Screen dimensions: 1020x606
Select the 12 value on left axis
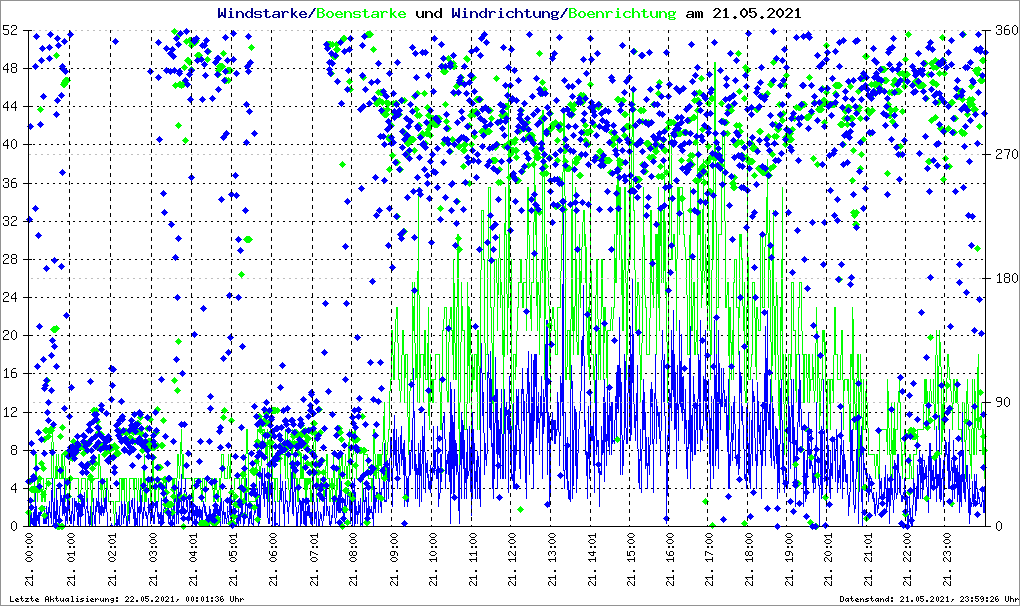(x=10, y=412)
